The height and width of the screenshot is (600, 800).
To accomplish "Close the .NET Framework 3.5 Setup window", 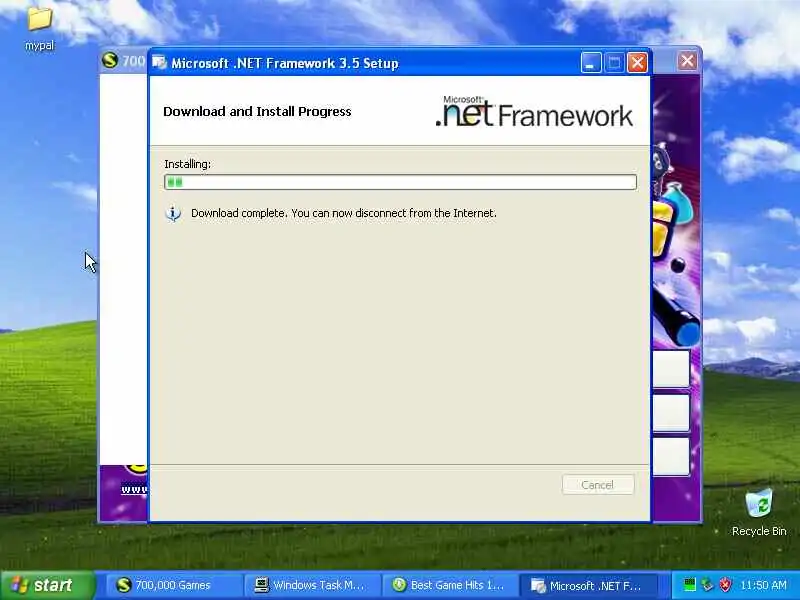I will tap(637, 63).
